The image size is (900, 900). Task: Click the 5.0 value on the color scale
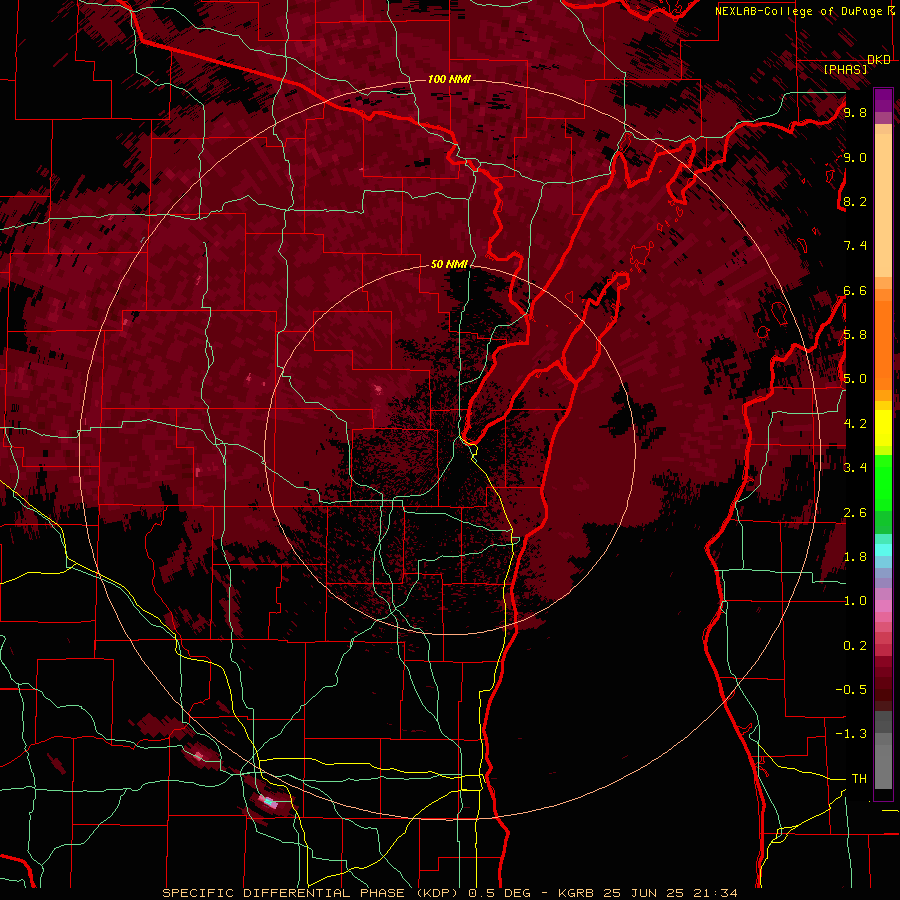point(855,379)
